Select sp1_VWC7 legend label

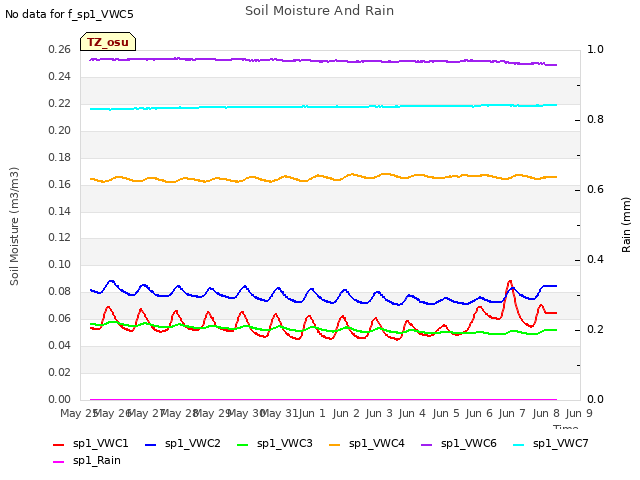561,444
